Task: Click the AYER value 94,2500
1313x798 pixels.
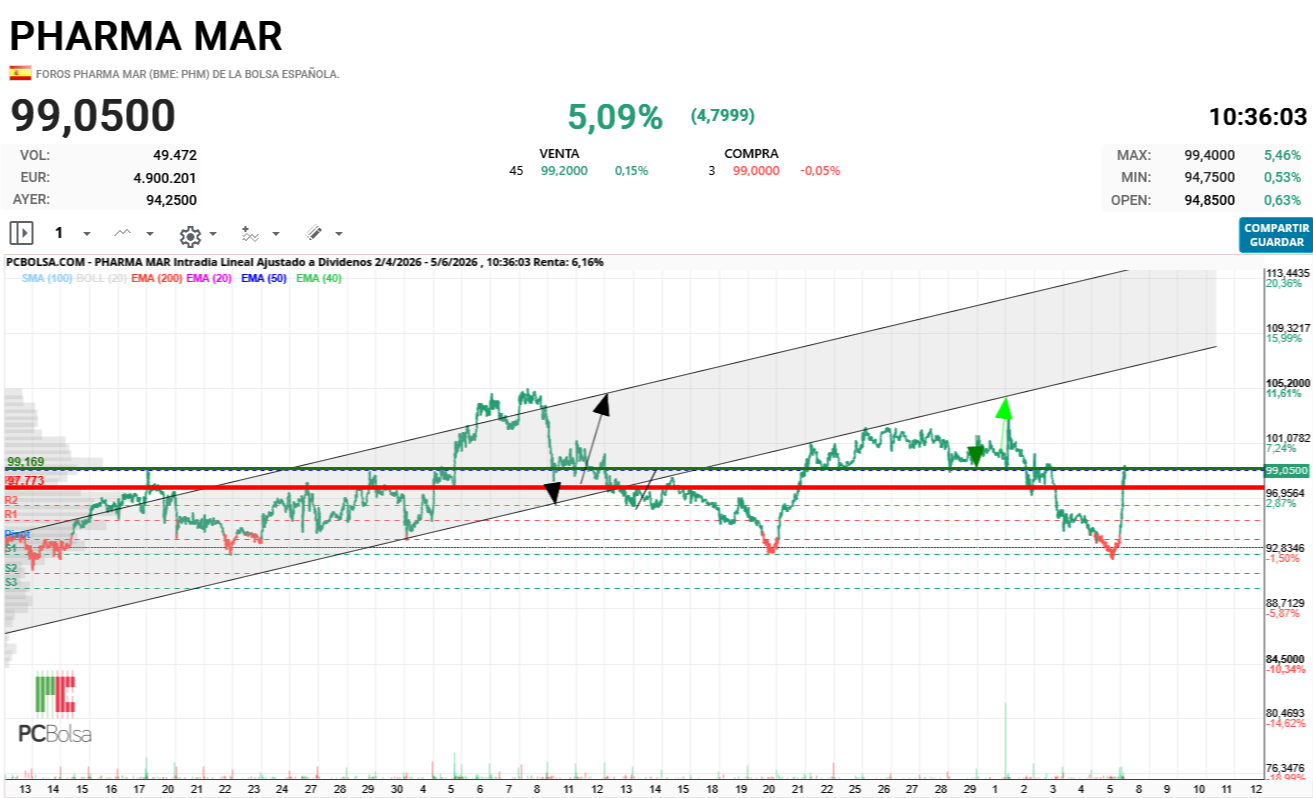Action: coord(169,200)
